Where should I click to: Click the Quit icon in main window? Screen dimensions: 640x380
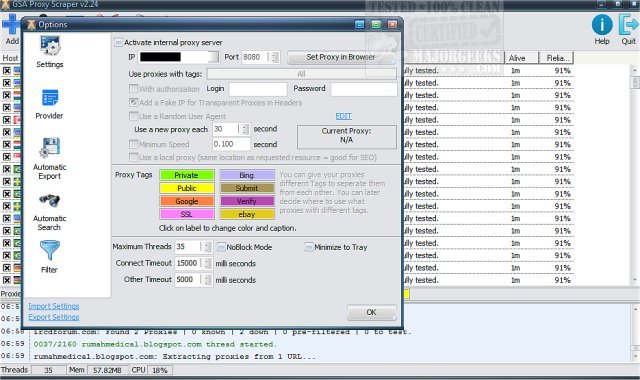click(628, 29)
